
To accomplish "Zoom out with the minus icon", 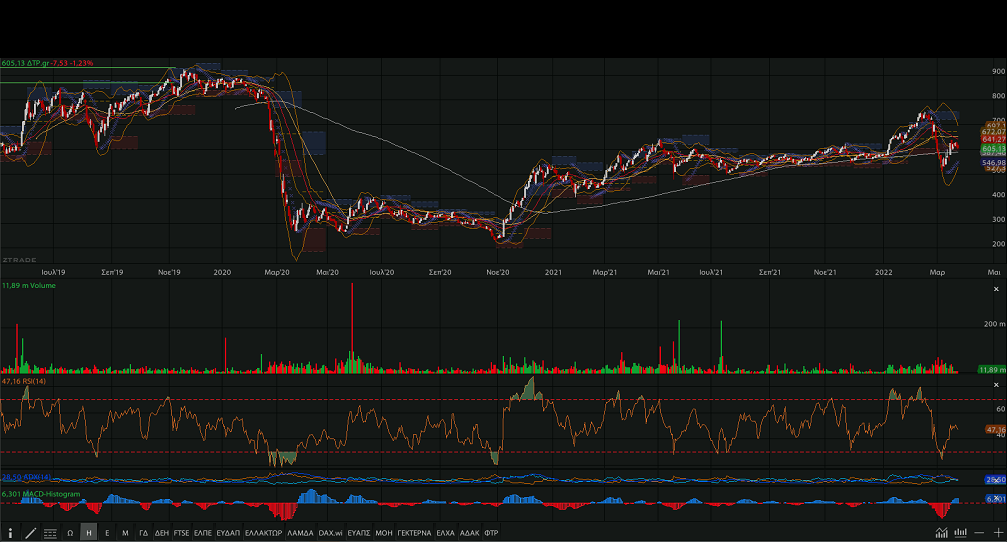I will (x=980, y=532).
